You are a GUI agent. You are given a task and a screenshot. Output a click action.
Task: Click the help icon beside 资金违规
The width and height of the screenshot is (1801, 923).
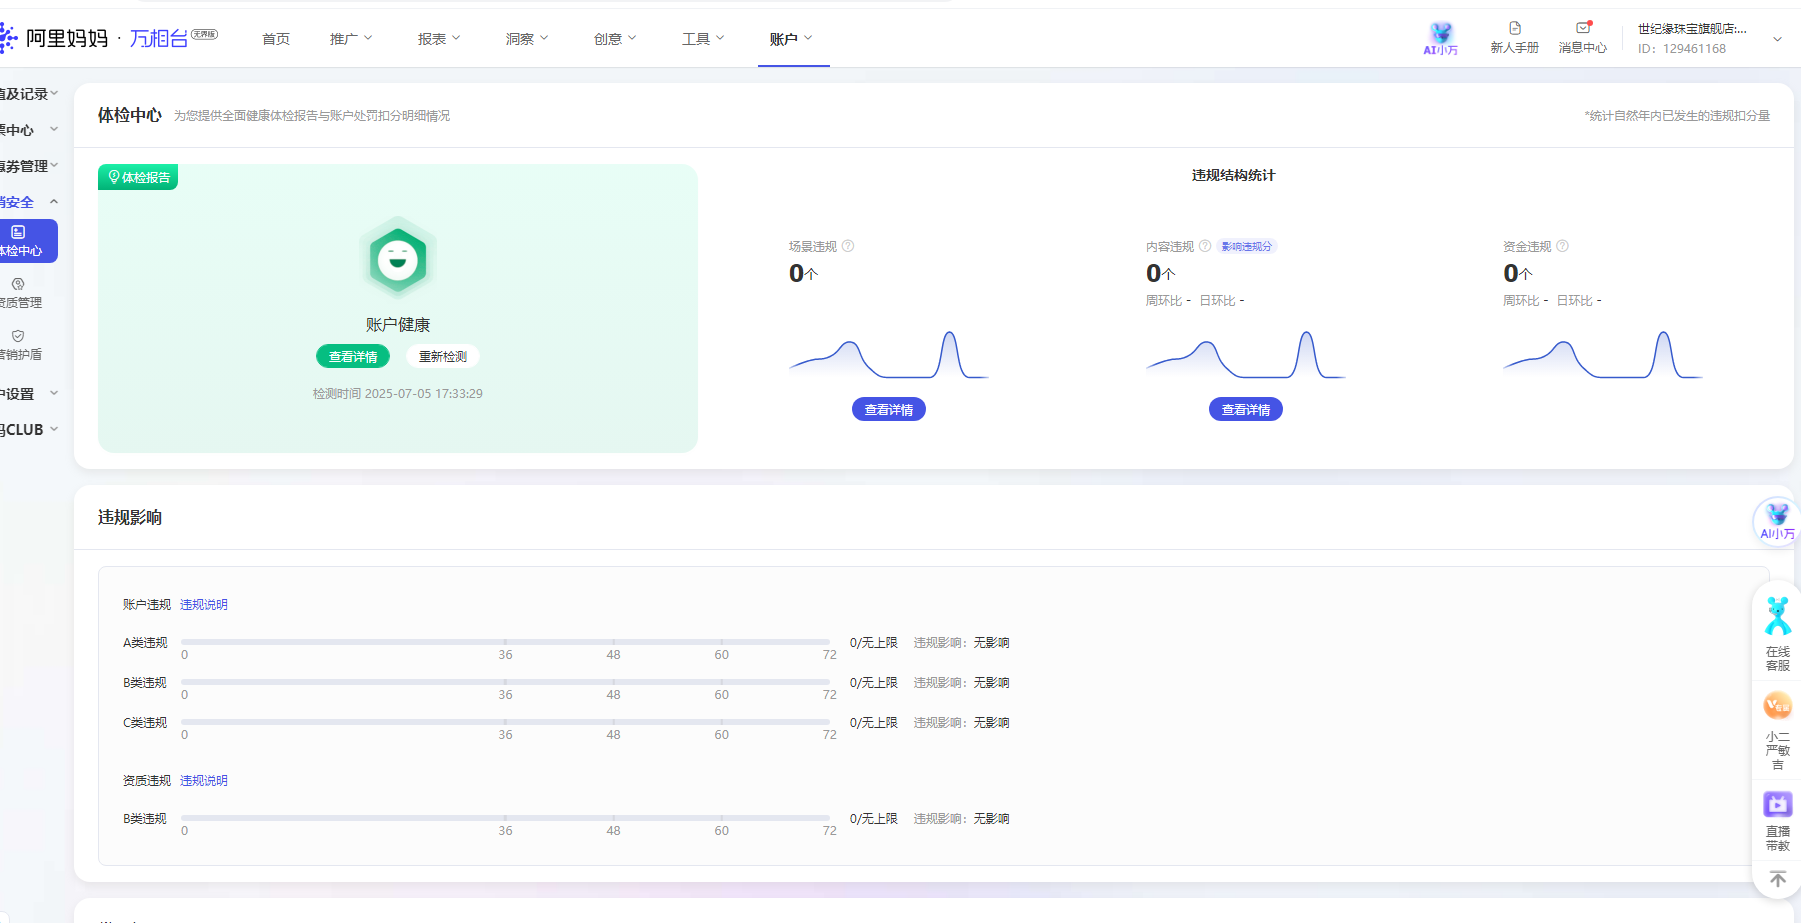pyautogui.click(x=1563, y=246)
